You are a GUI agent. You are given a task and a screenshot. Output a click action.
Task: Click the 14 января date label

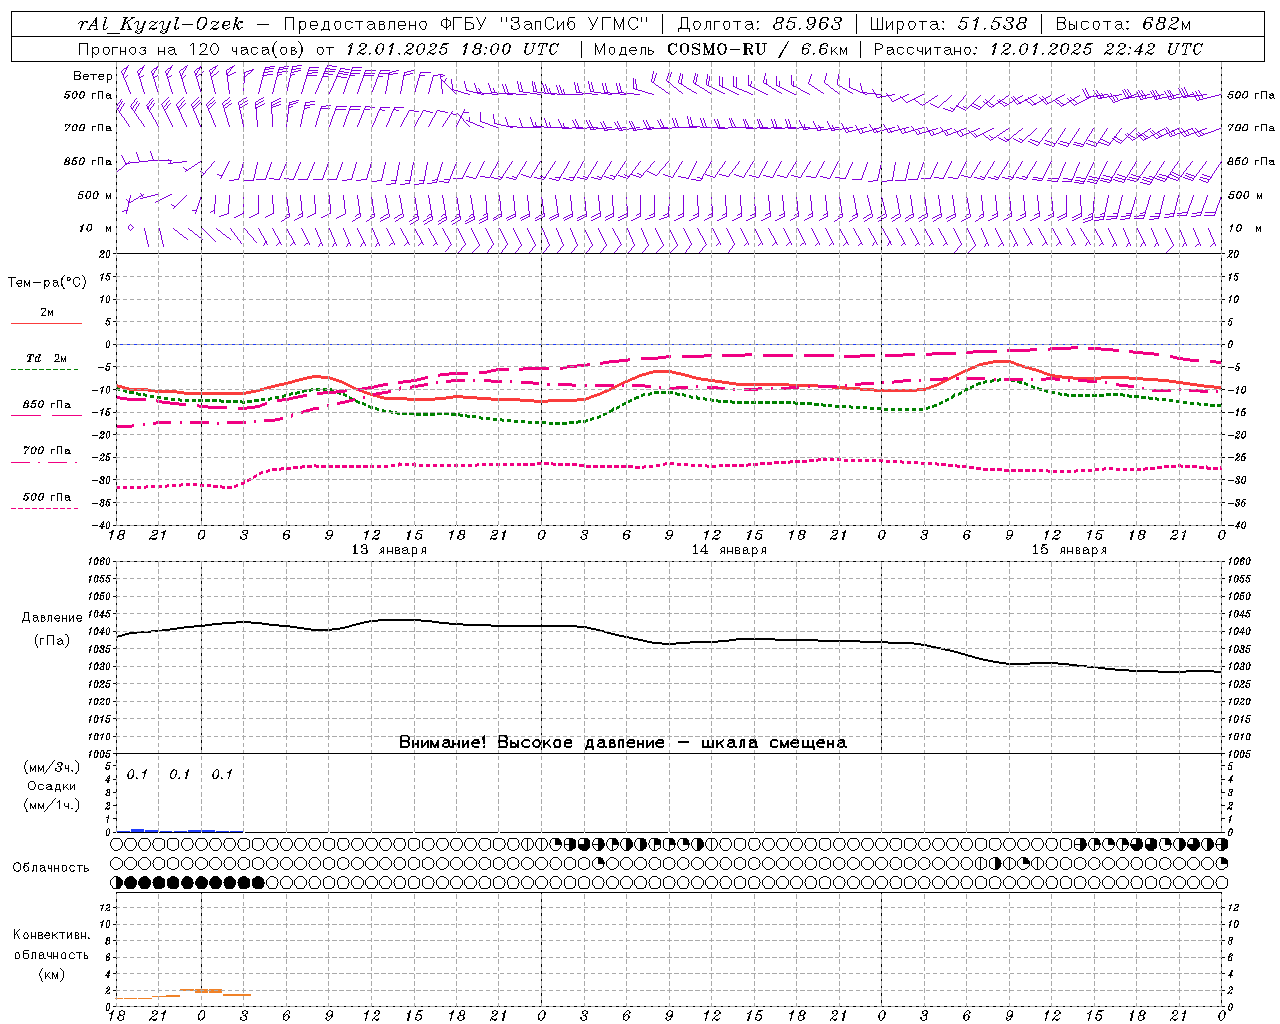click(x=729, y=550)
